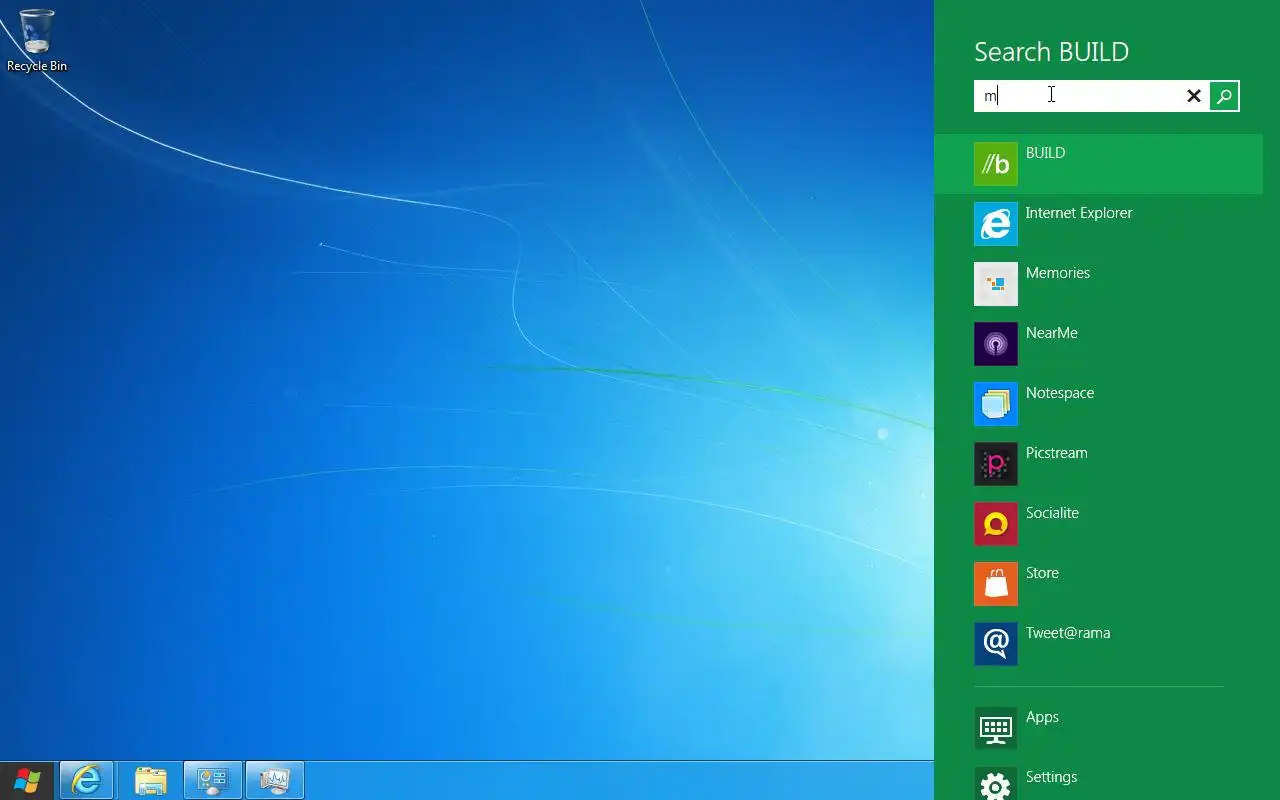Viewport: 1280px width, 800px height.
Task: Launch Internet Explorer from the taskbar
Action: pos(87,780)
